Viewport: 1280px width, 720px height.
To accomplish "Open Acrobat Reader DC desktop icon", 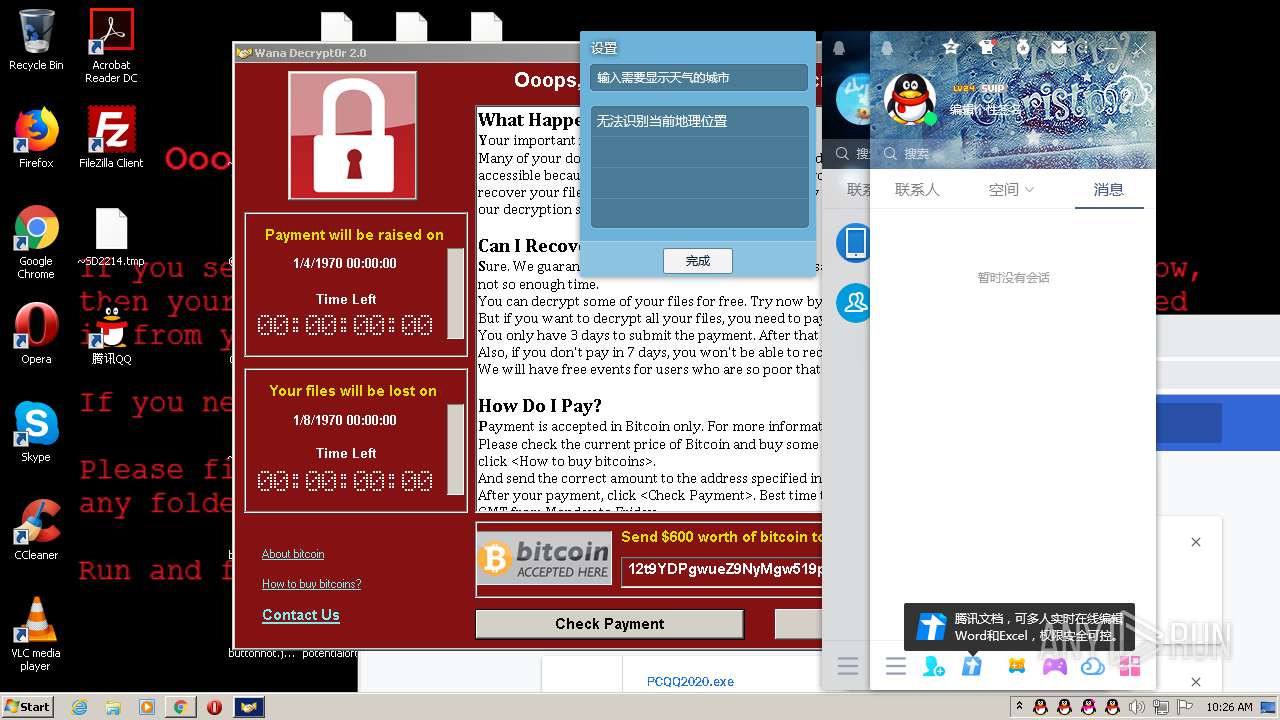I will [111, 46].
